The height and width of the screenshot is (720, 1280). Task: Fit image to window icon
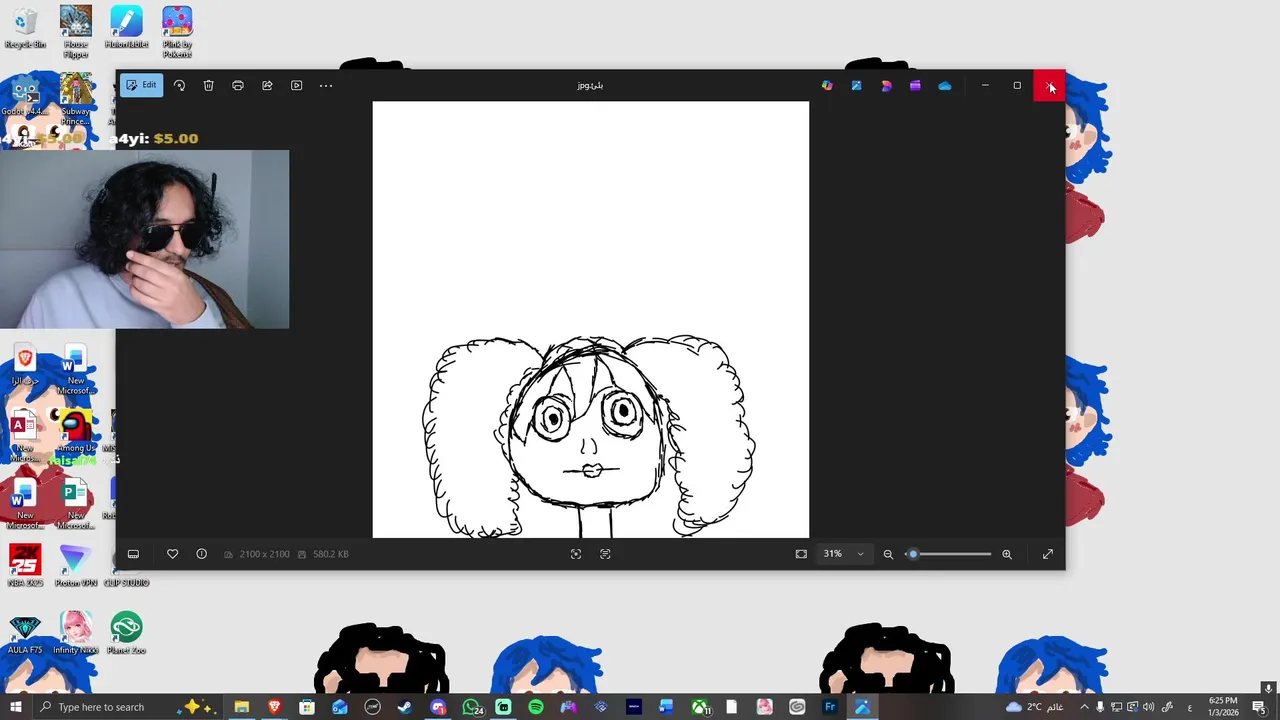point(801,554)
